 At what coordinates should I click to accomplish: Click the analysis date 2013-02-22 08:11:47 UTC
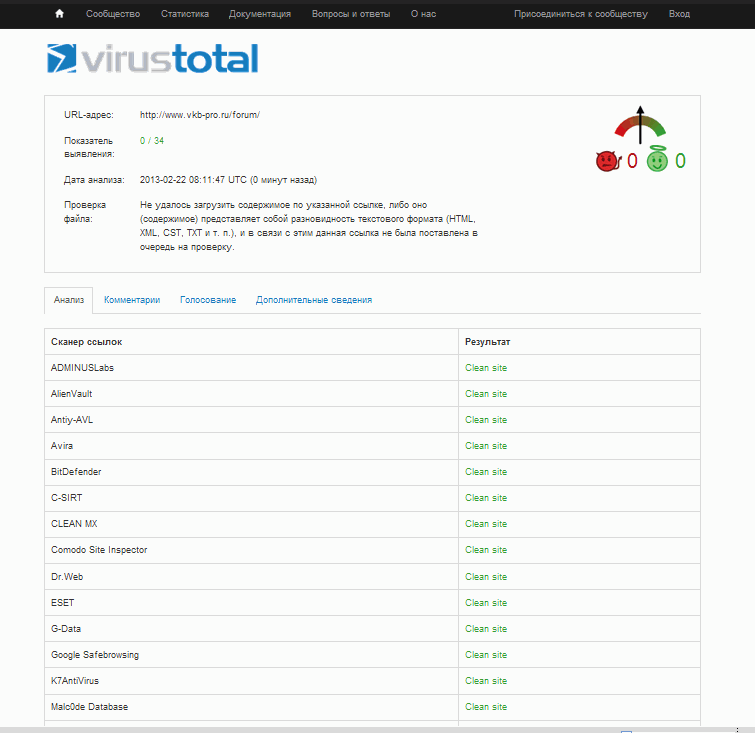click(193, 180)
